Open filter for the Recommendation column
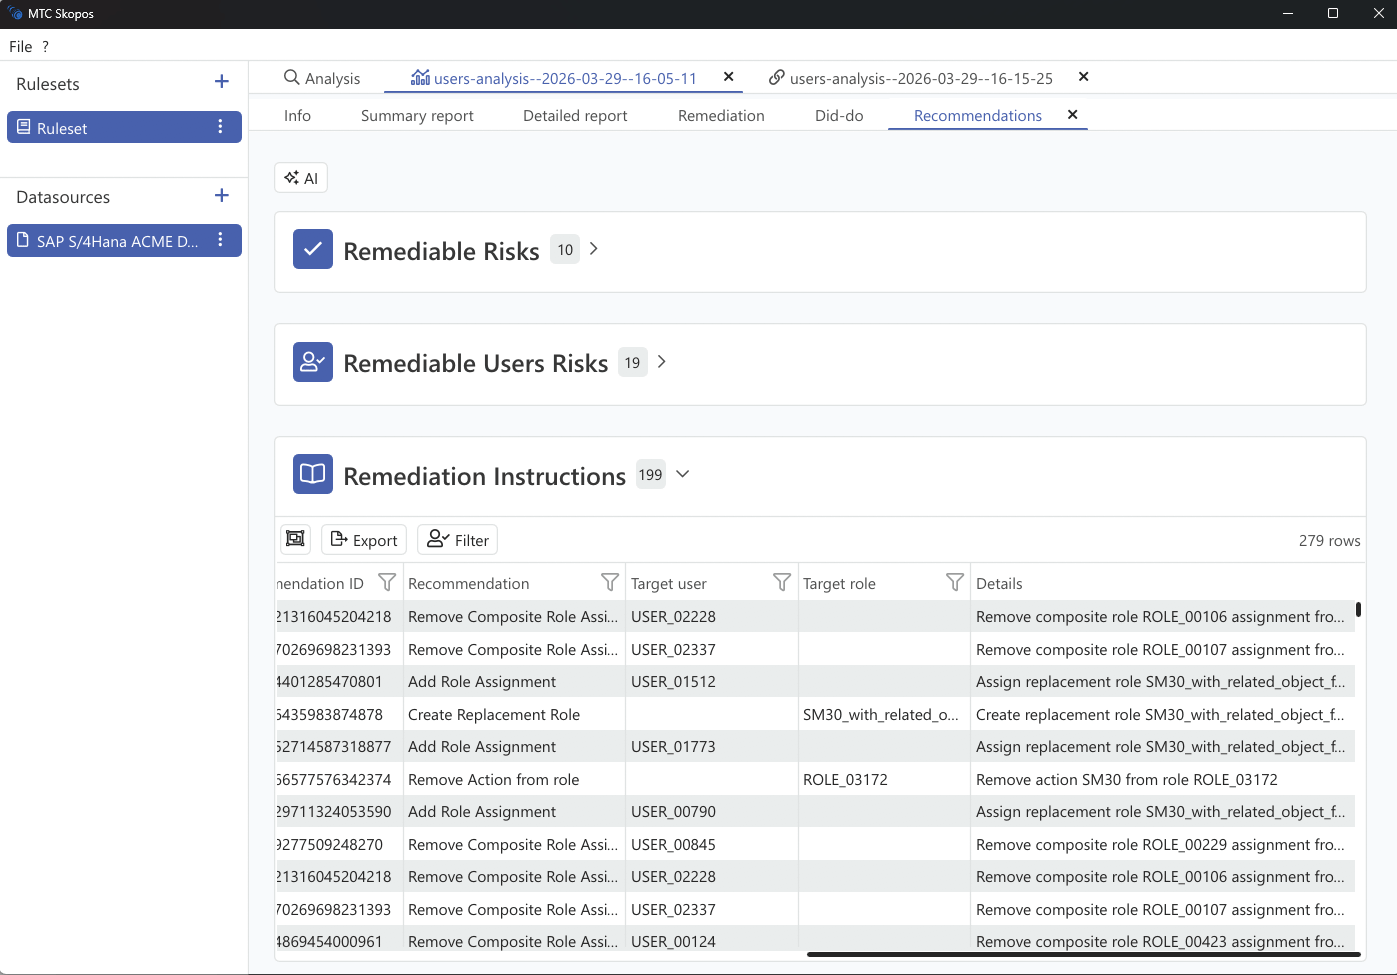1397x975 pixels. coord(610,582)
